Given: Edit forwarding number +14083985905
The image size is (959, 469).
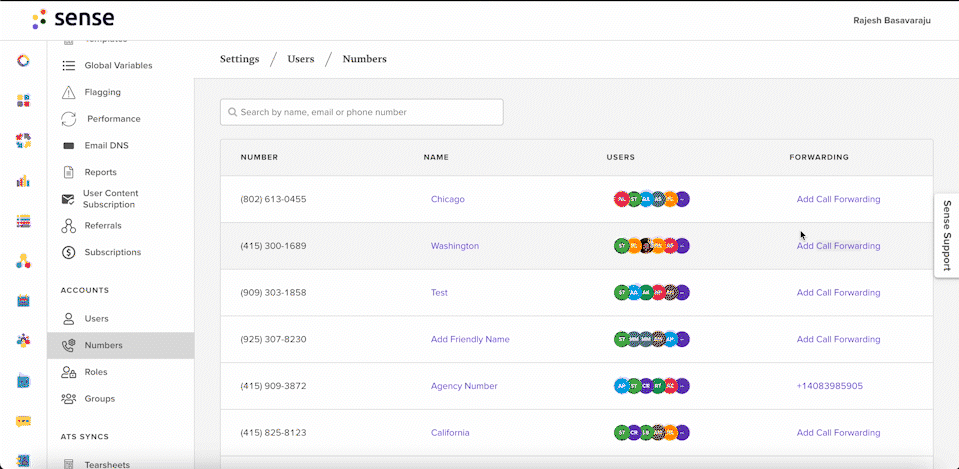Looking at the screenshot, I should point(830,386).
